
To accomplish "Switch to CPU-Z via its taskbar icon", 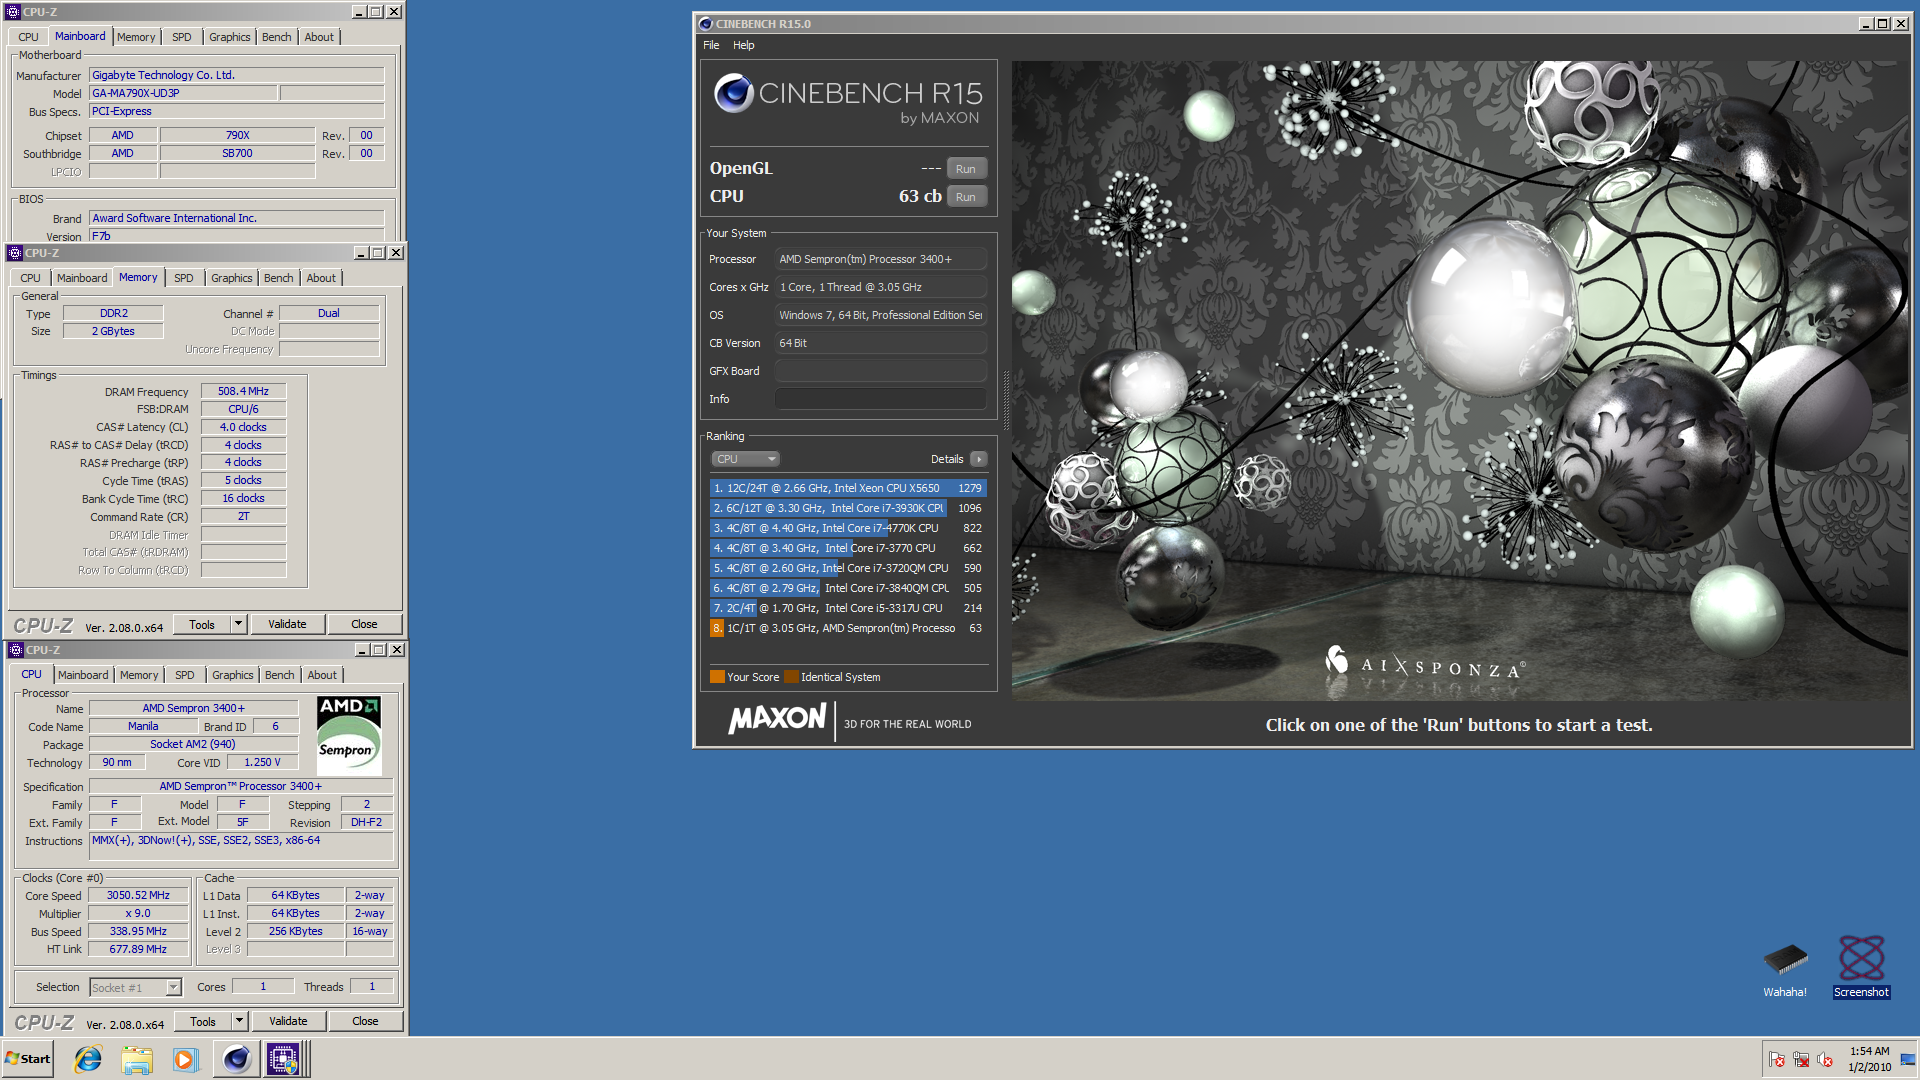I will [283, 1059].
